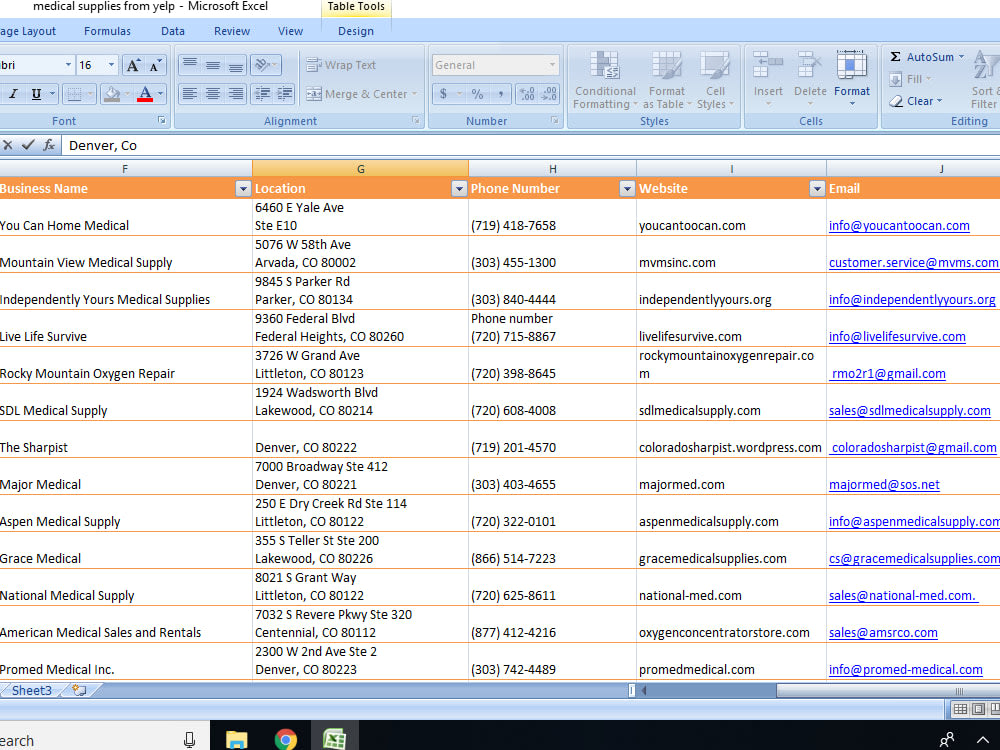Open the Phone Number filter dropdown
The height and width of the screenshot is (750, 1000).
[627, 189]
